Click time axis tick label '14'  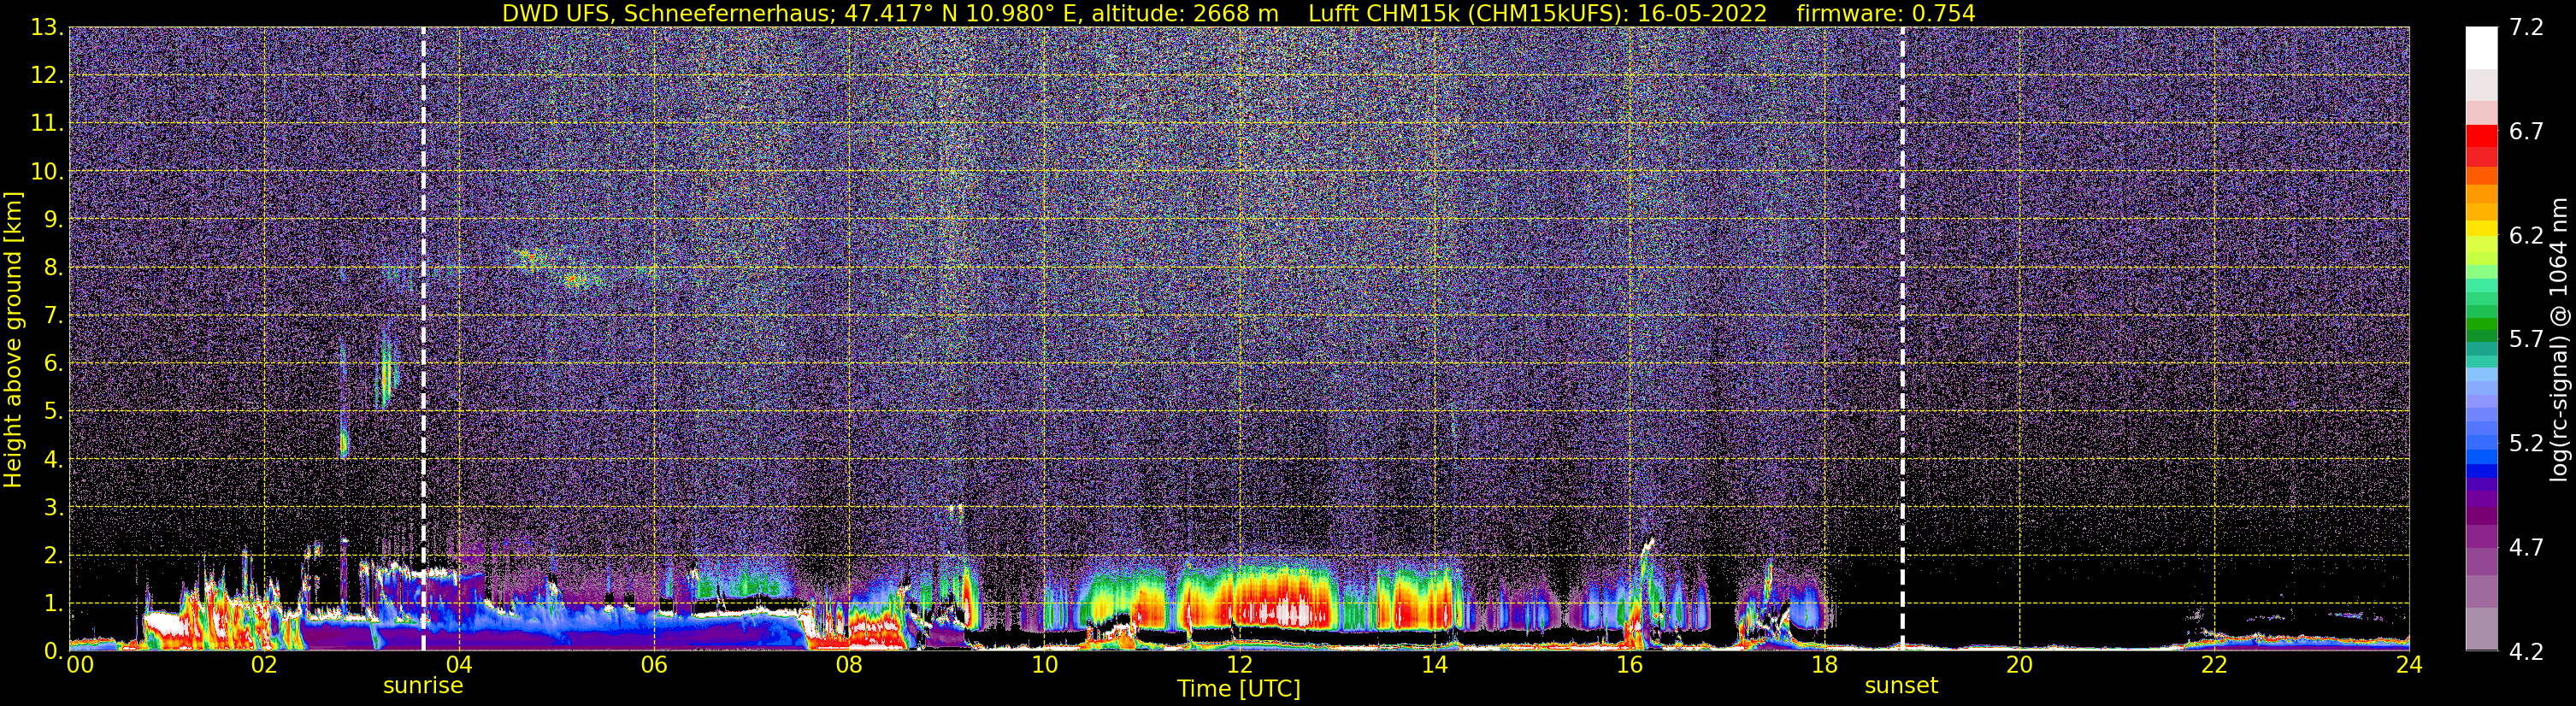coord(1434,665)
